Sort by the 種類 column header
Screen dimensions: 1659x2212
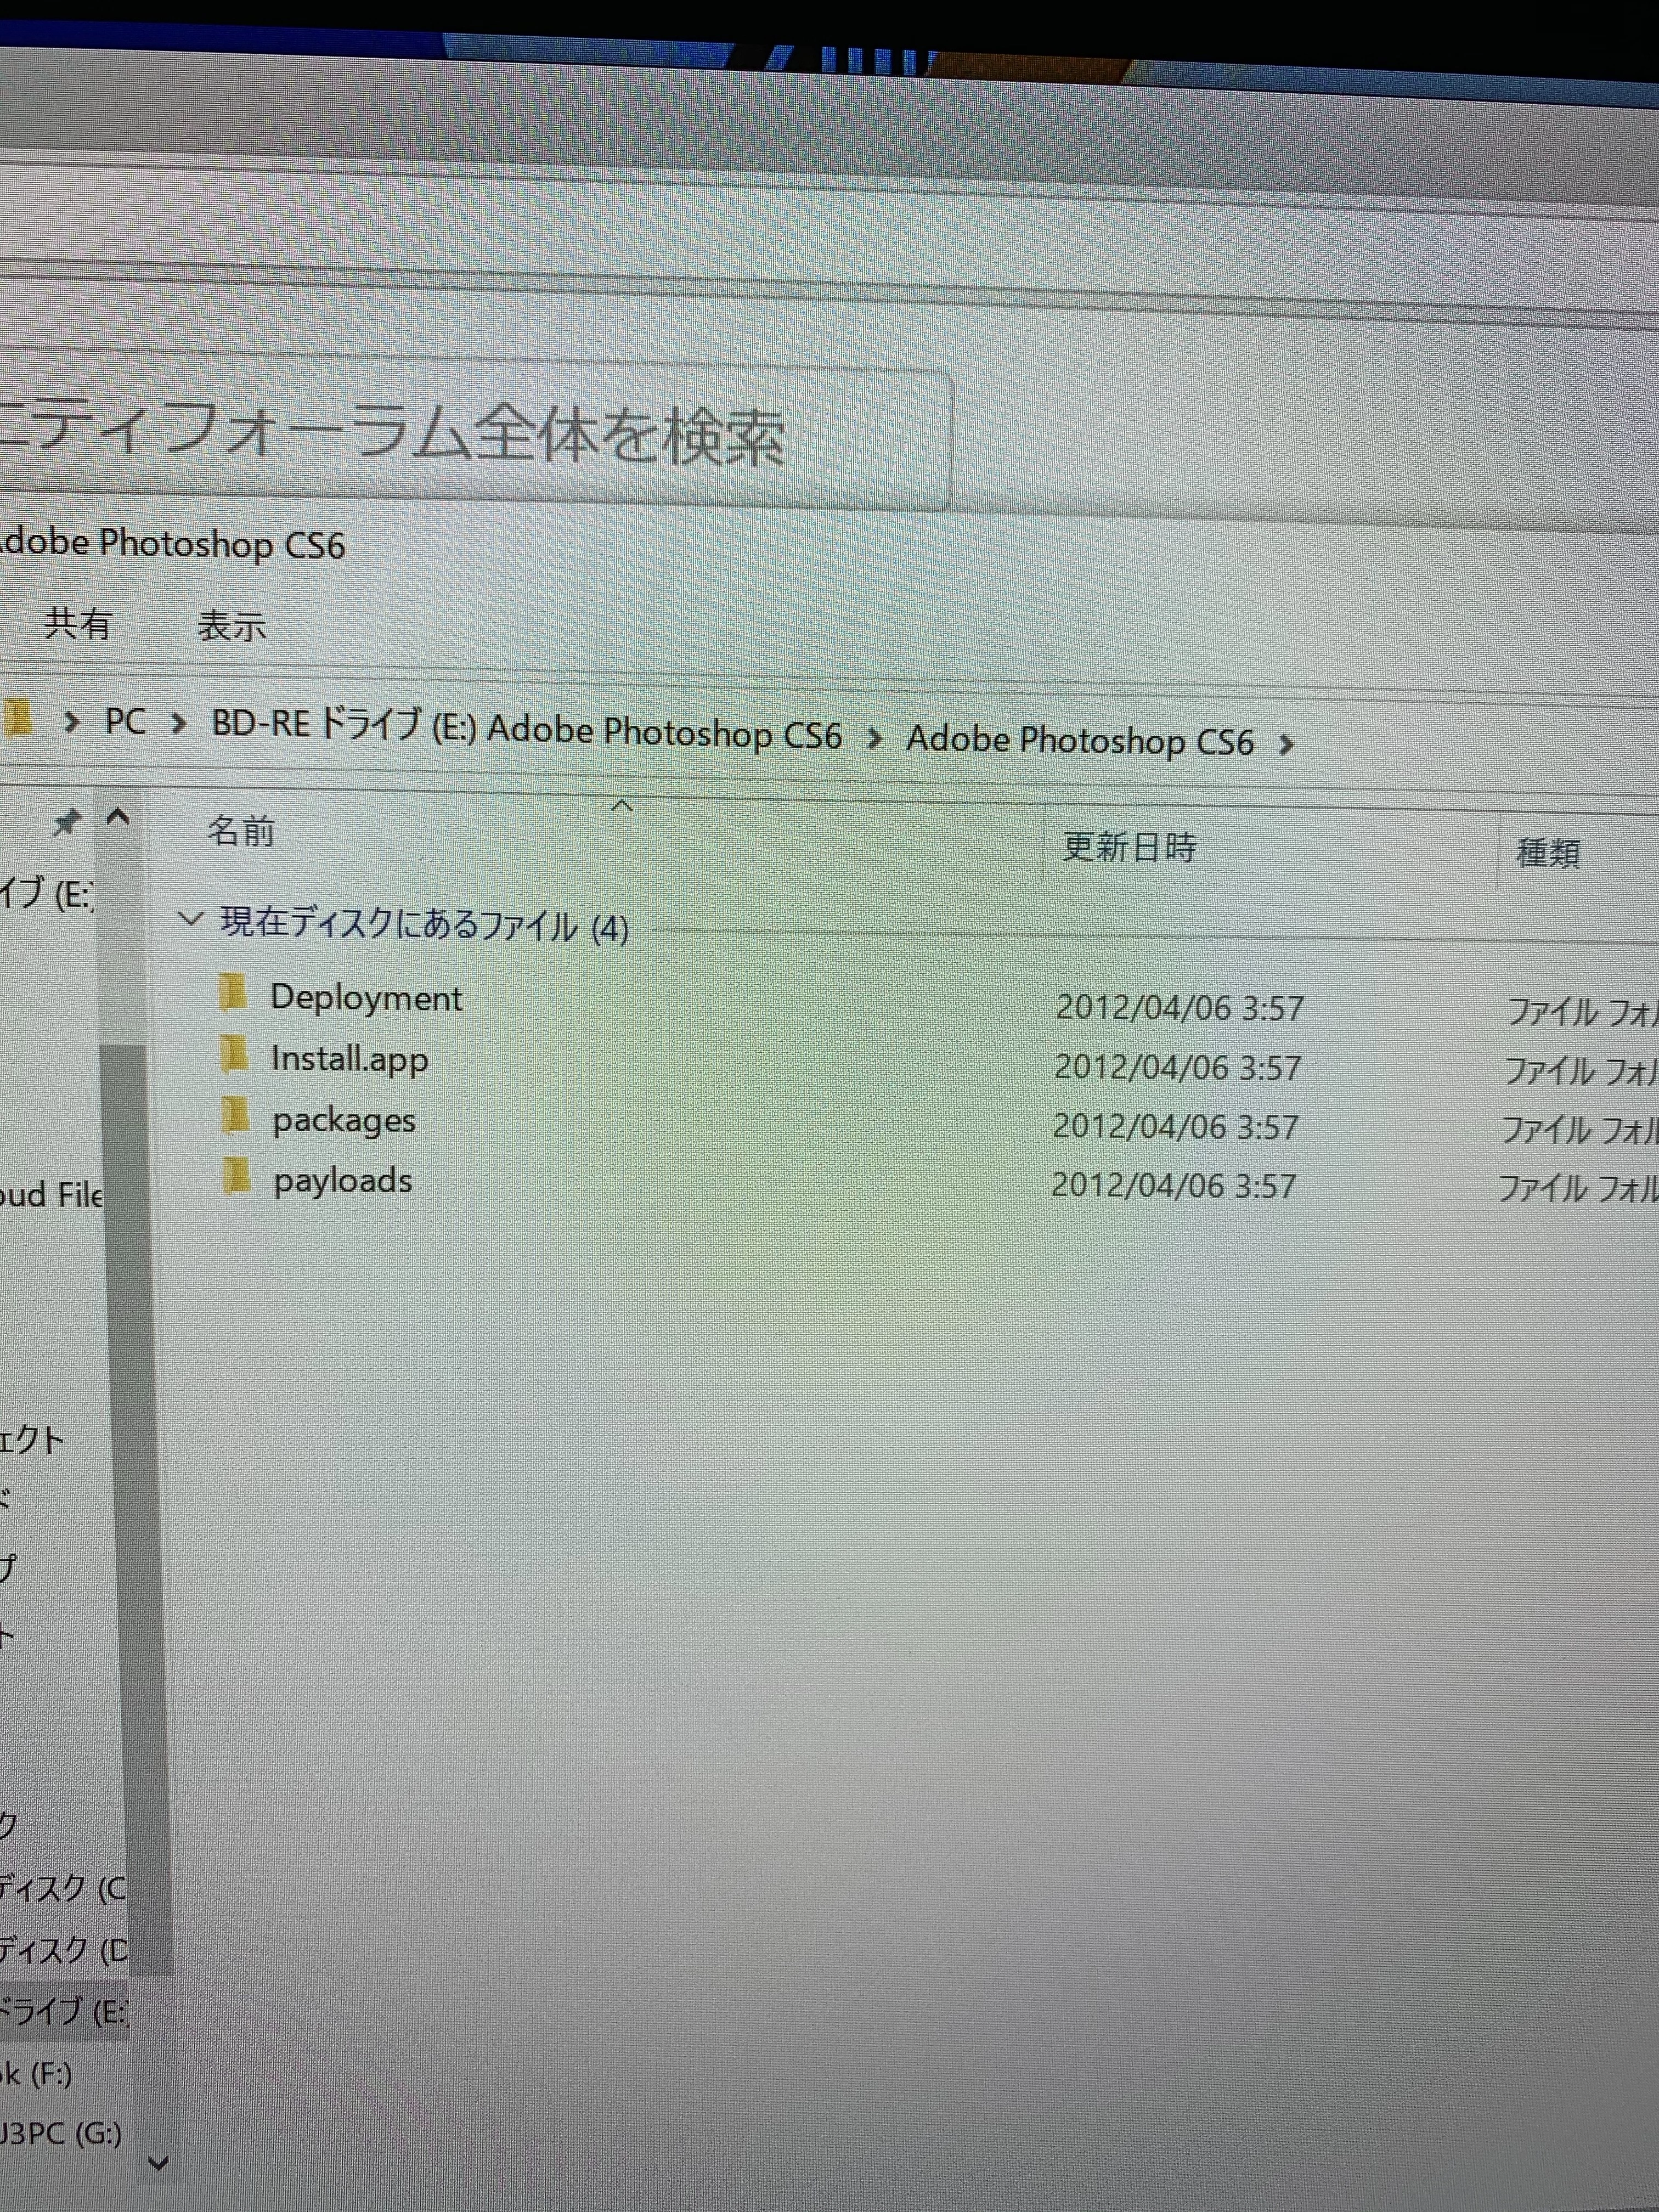point(1547,853)
